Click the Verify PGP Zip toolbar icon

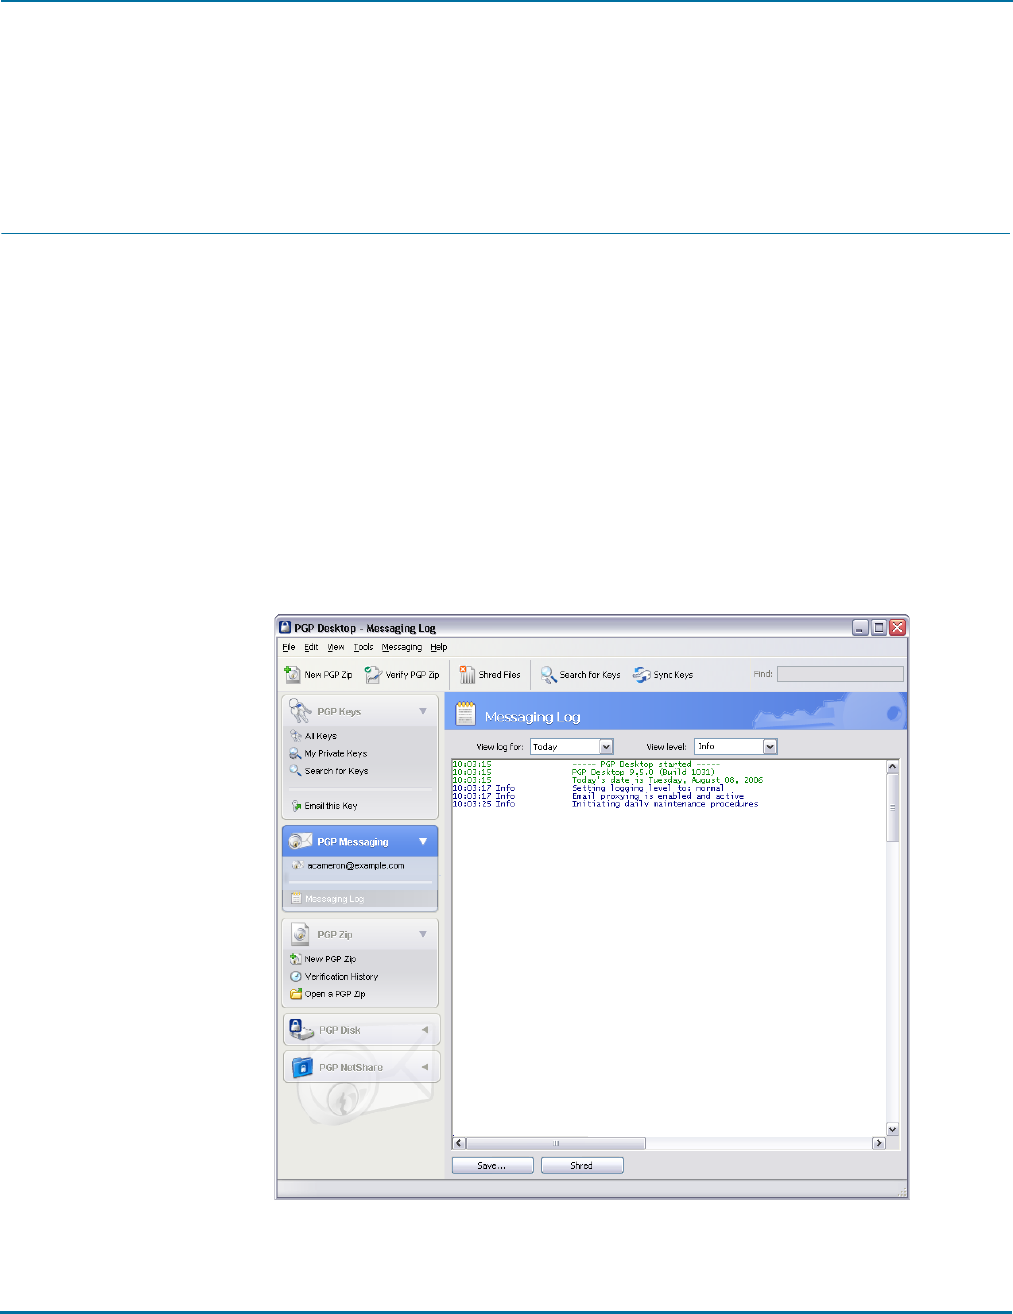pos(373,674)
